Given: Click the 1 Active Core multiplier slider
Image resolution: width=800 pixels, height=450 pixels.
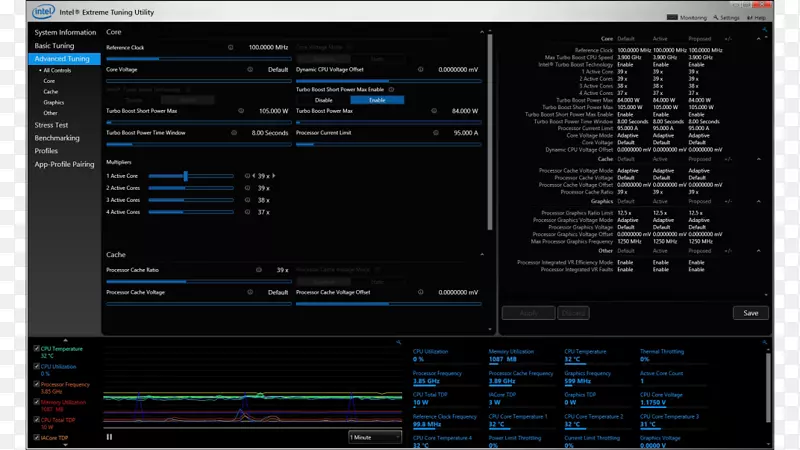Looking at the screenshot, I should pos(185,176).
